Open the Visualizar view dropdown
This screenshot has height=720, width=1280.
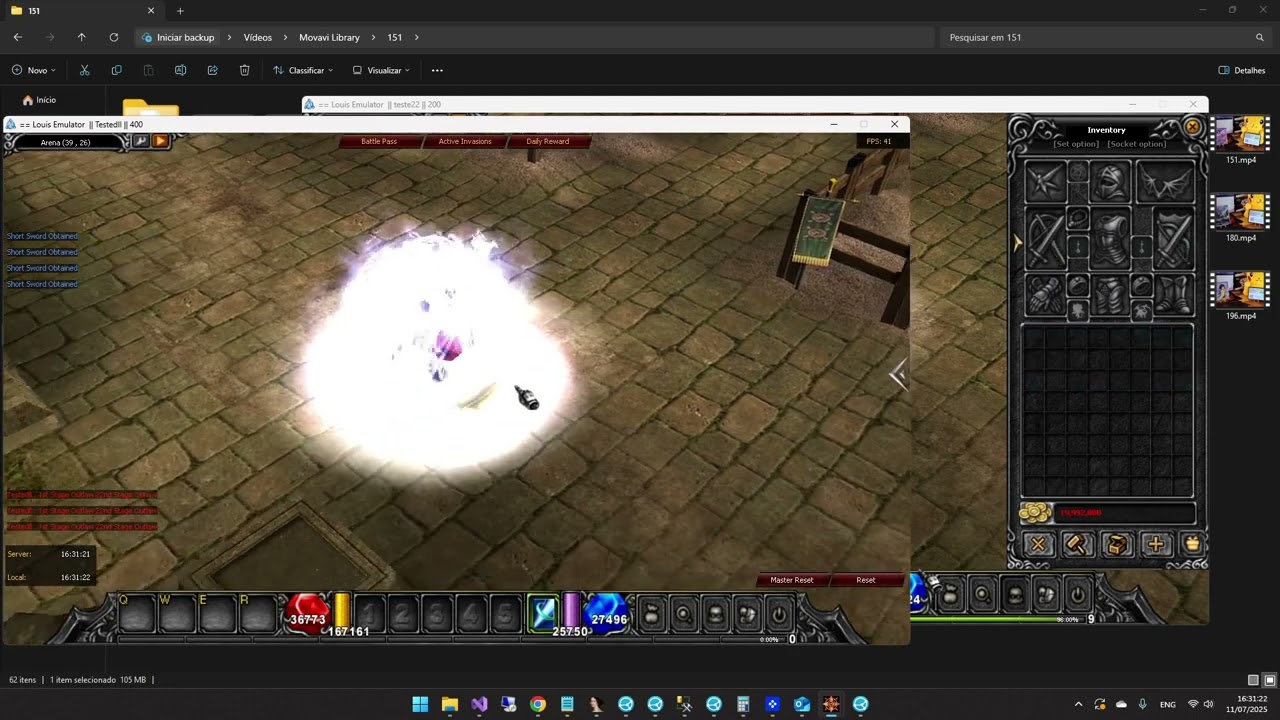pyautogui.click(x=381, y=70)
